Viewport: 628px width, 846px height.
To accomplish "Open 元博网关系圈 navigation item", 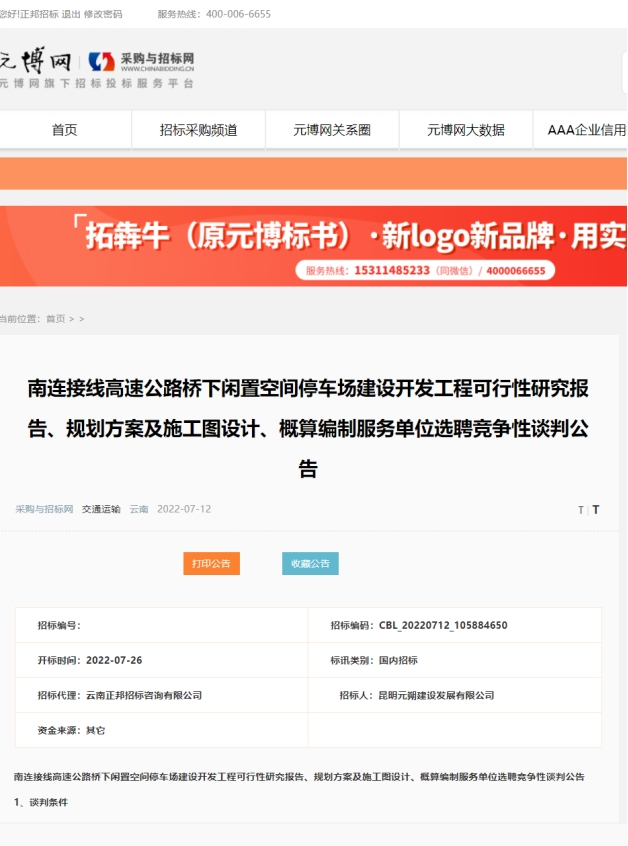I will [332, 130].
